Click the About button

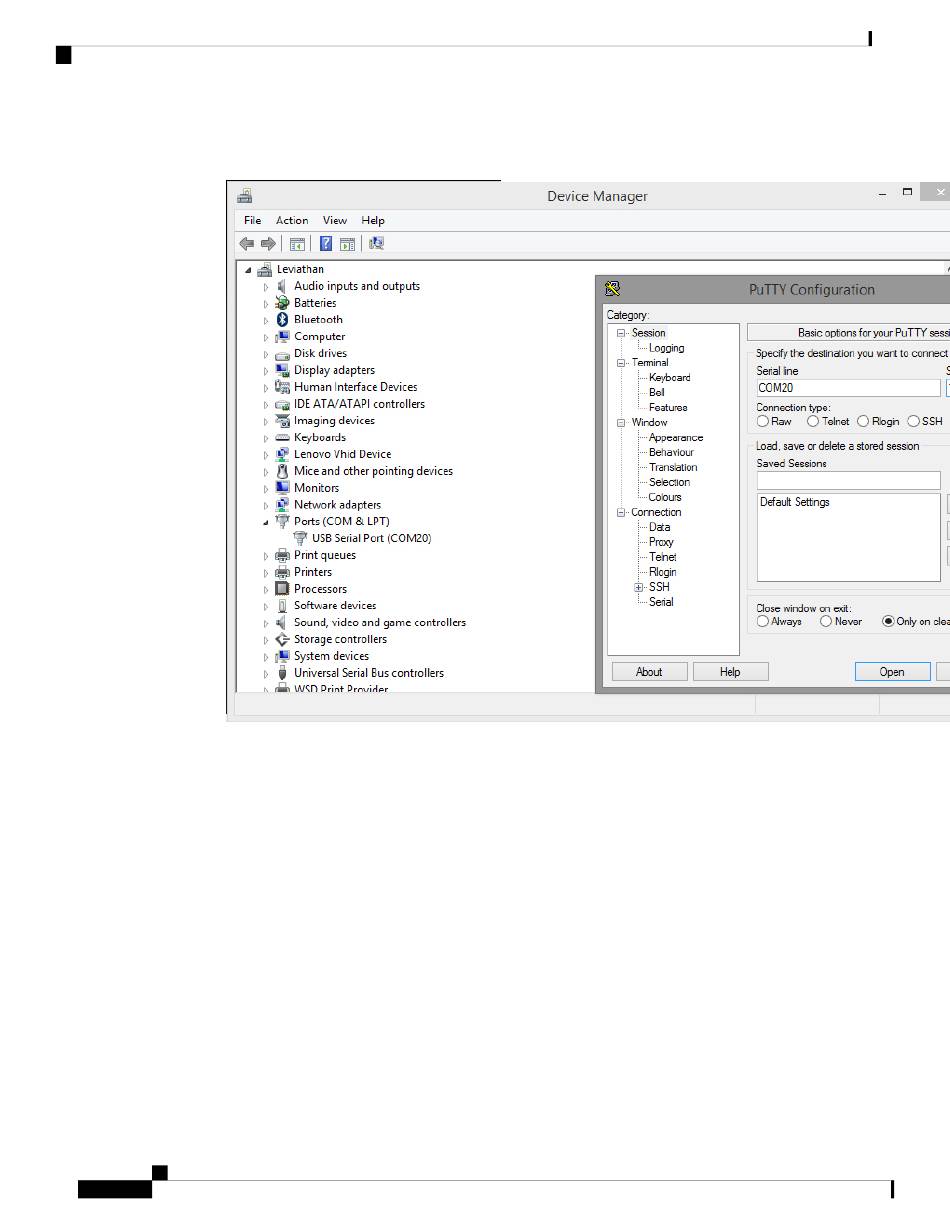649,672
